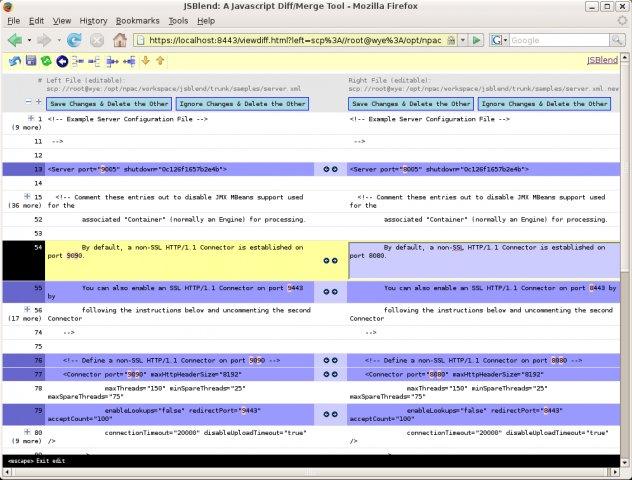The width and height of the screenshot is (632, 480).
Task: Click the green refresh diff icon
Action: point(46,61)
